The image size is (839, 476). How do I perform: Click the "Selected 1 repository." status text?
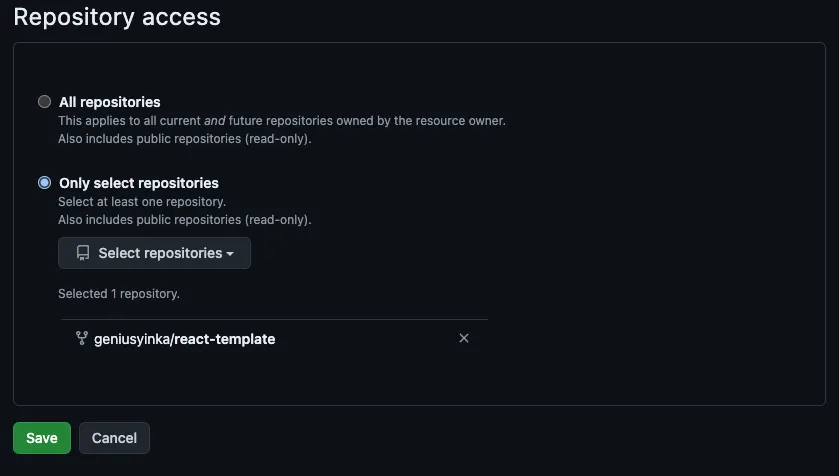(119, 294)
